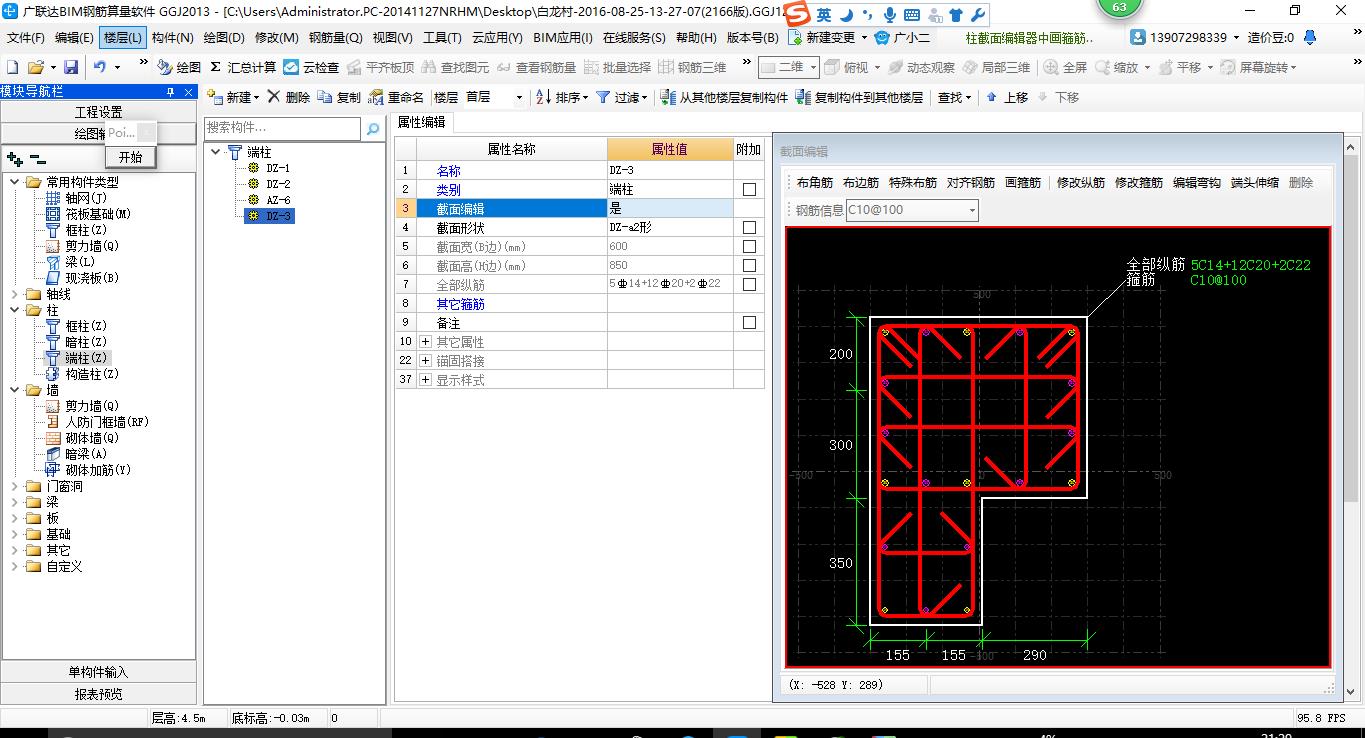Viewport: 1365px width, 738px height.
Task: Select 现浇板(B) slab item
Action: click(x=92, y=278)
